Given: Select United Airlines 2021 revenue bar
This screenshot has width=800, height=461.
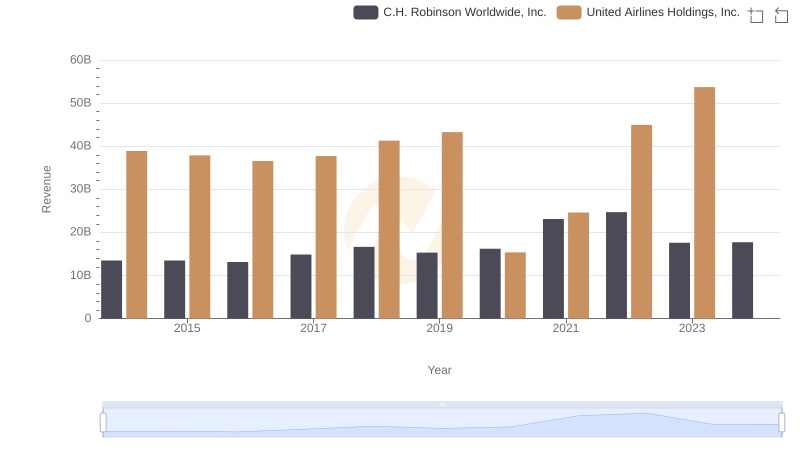Looking at the screenshot, I should [x=579, y=266].
